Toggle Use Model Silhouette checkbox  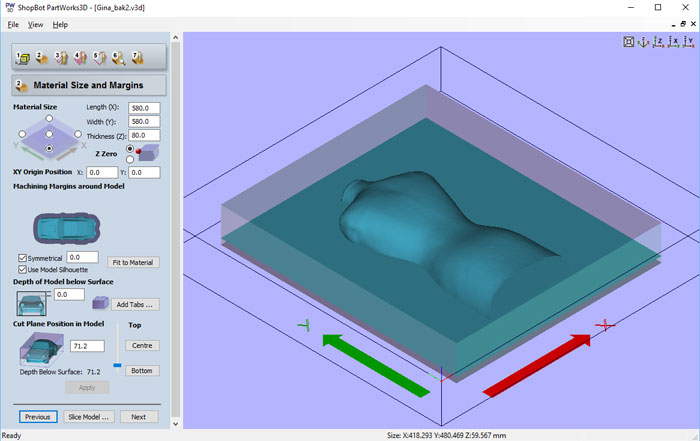(x=22, y=270)
